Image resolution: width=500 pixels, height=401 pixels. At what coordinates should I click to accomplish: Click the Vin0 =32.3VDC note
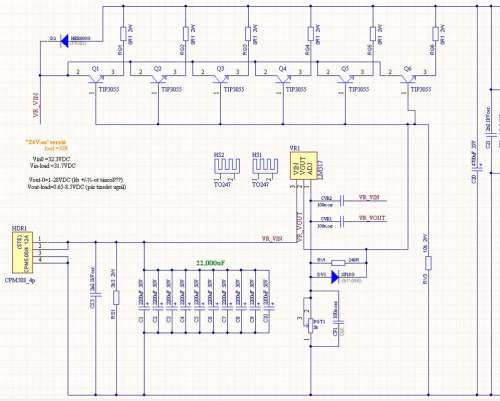pos(51,159)
